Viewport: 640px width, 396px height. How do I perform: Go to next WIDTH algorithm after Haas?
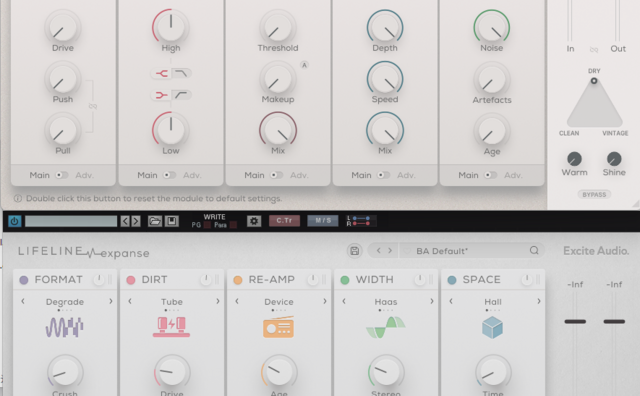(431, 301)
